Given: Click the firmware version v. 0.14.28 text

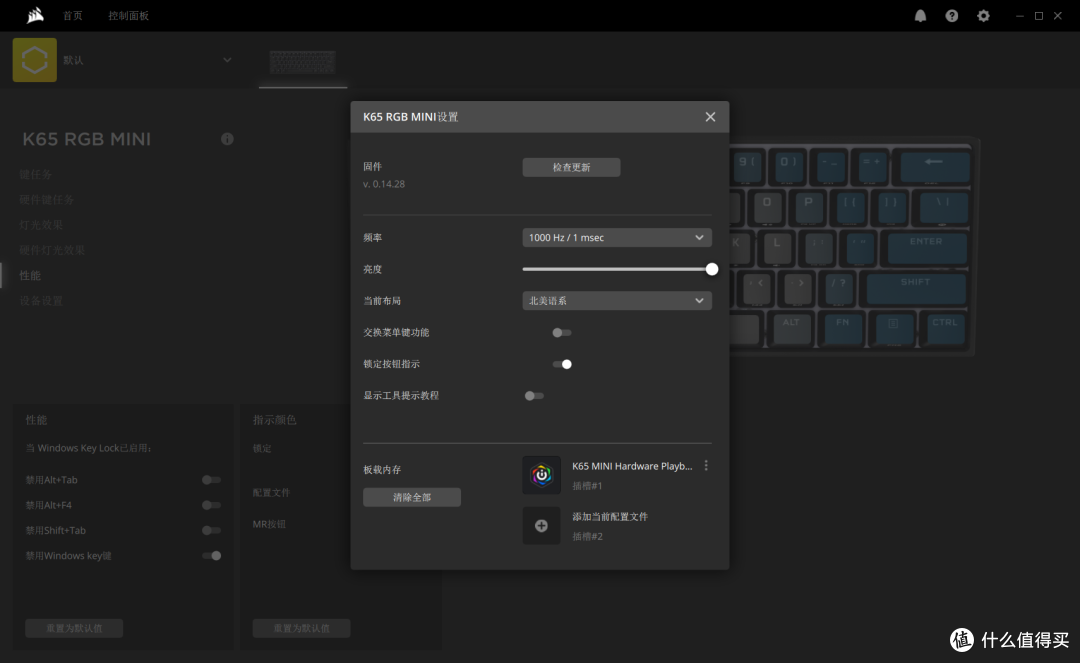Looking at the screenshot, I should coord(384,185).
